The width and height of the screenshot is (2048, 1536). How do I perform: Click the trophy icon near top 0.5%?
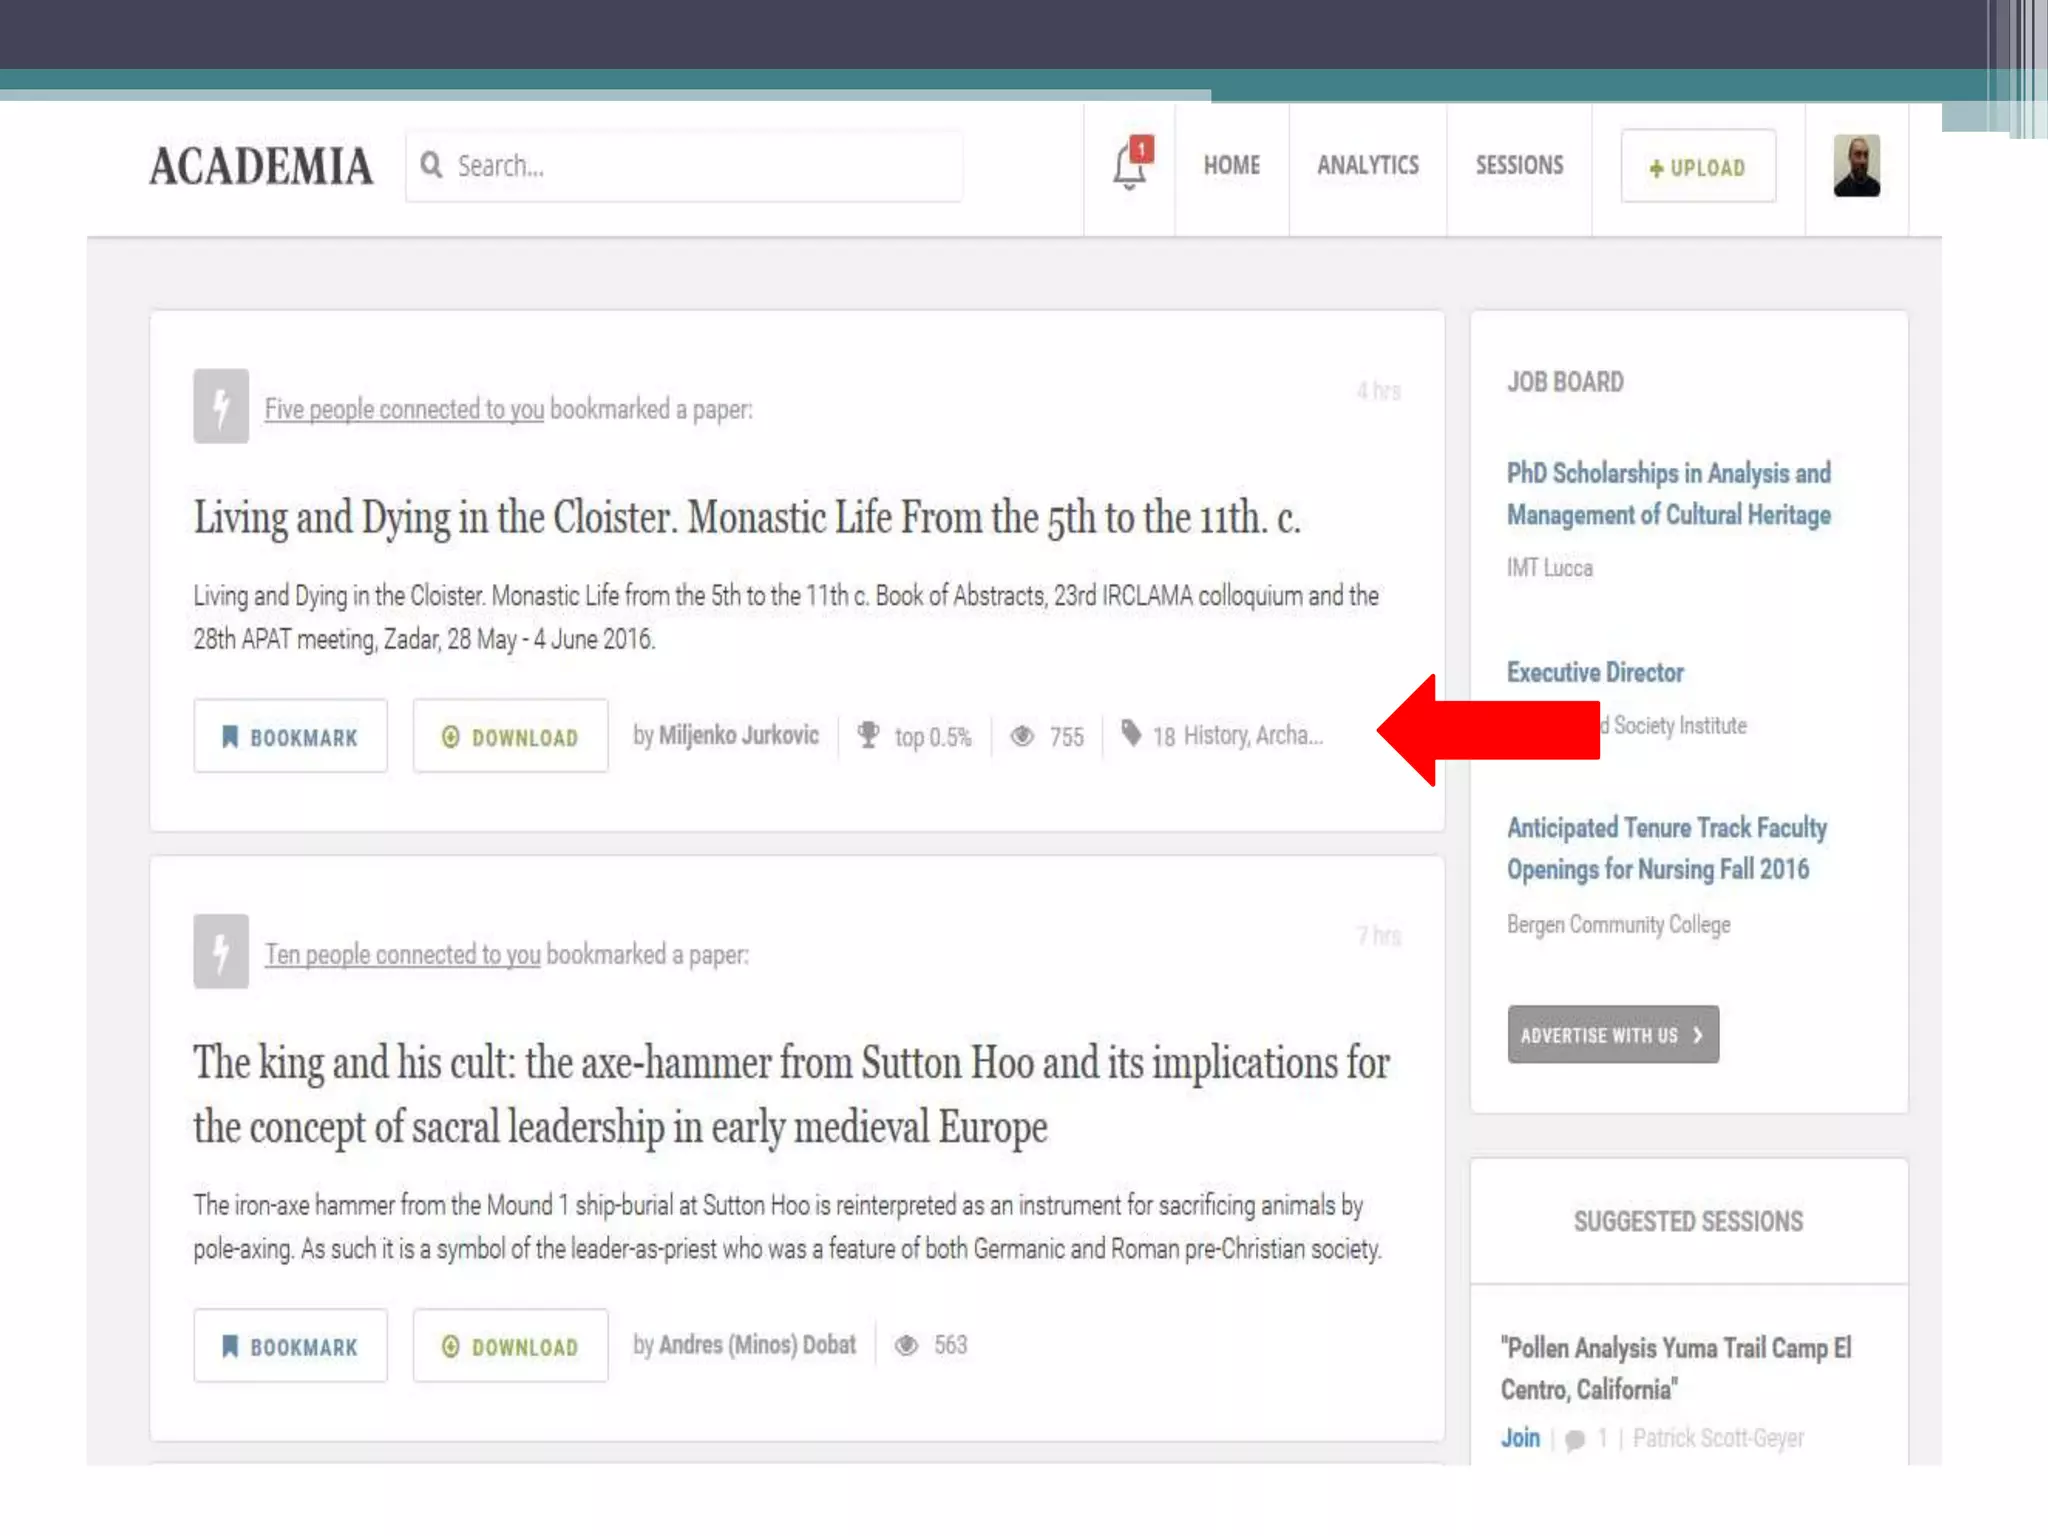[x=868, y=736]
